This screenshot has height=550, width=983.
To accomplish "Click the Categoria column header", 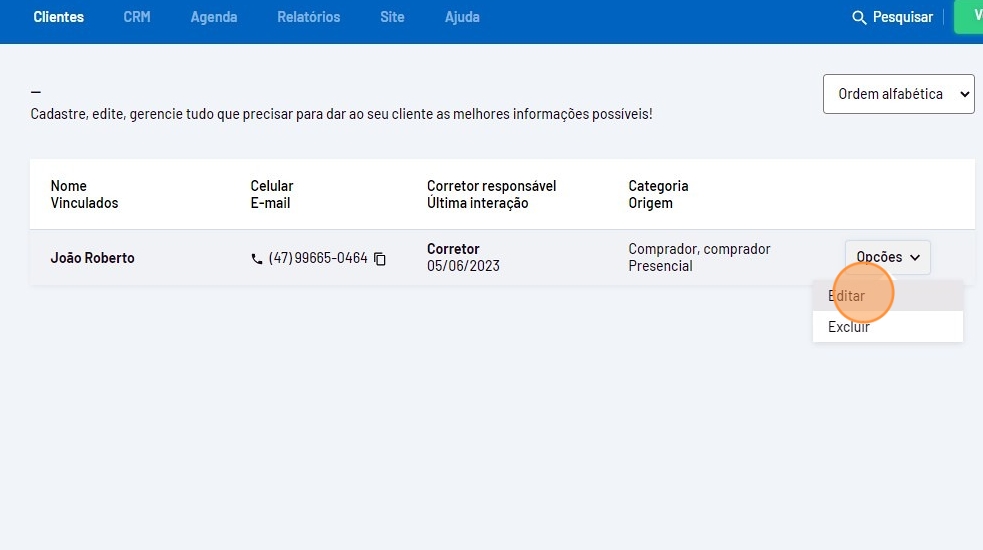I will coord(658,186).
